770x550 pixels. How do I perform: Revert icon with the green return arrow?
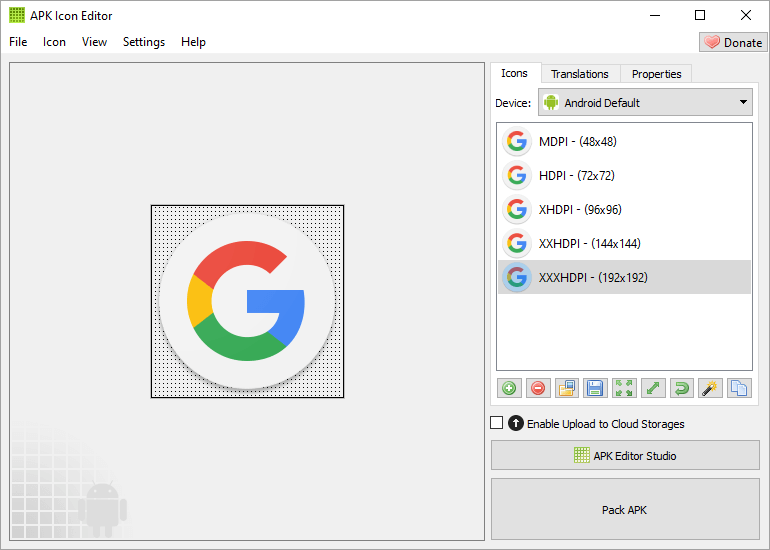tap(682, 388)
